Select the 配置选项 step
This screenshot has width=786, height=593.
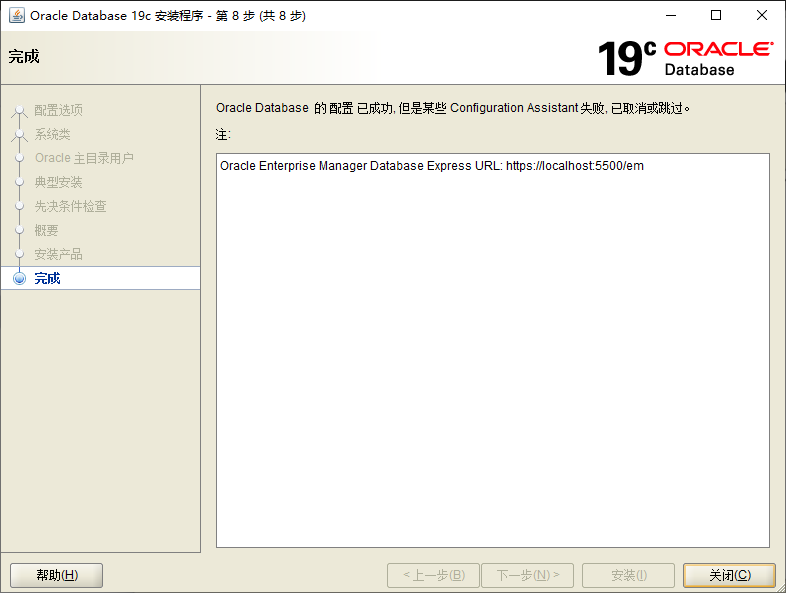58,110
